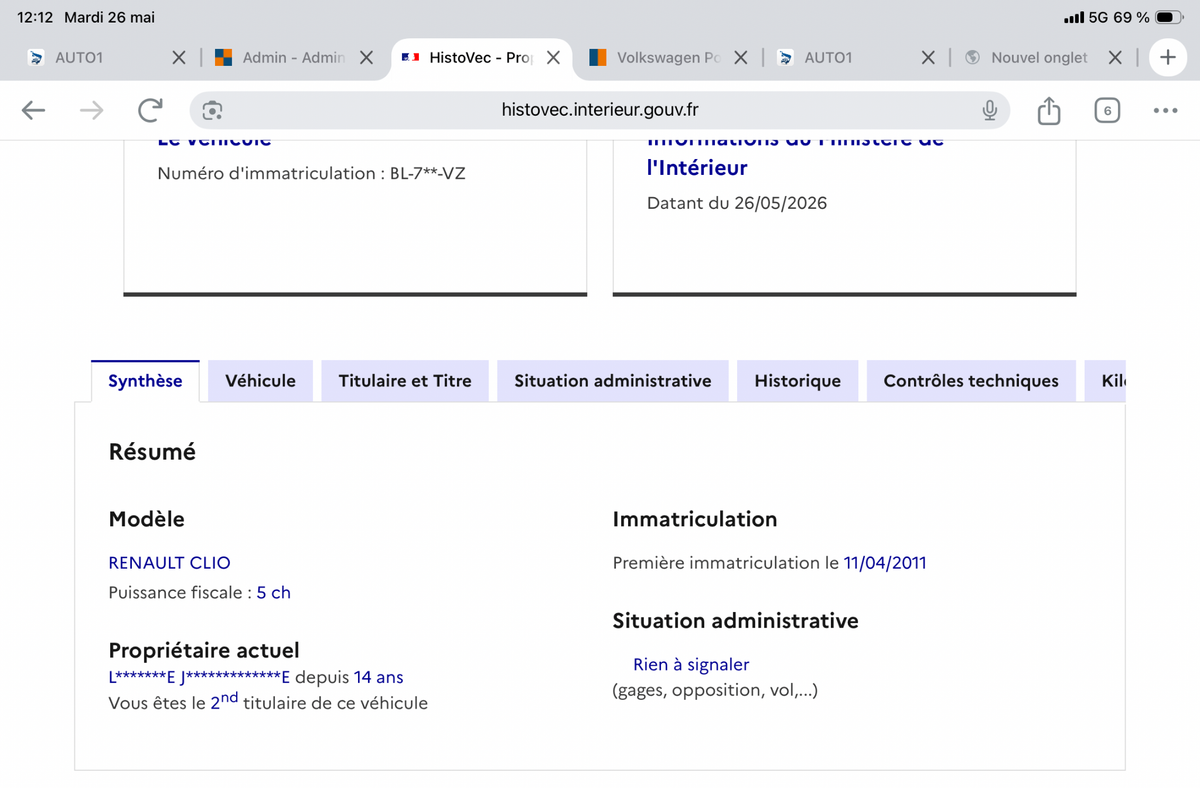Switch to the Admin browser tab
Viewport: 1200px width, 788px height.
(x=280, y=58)
